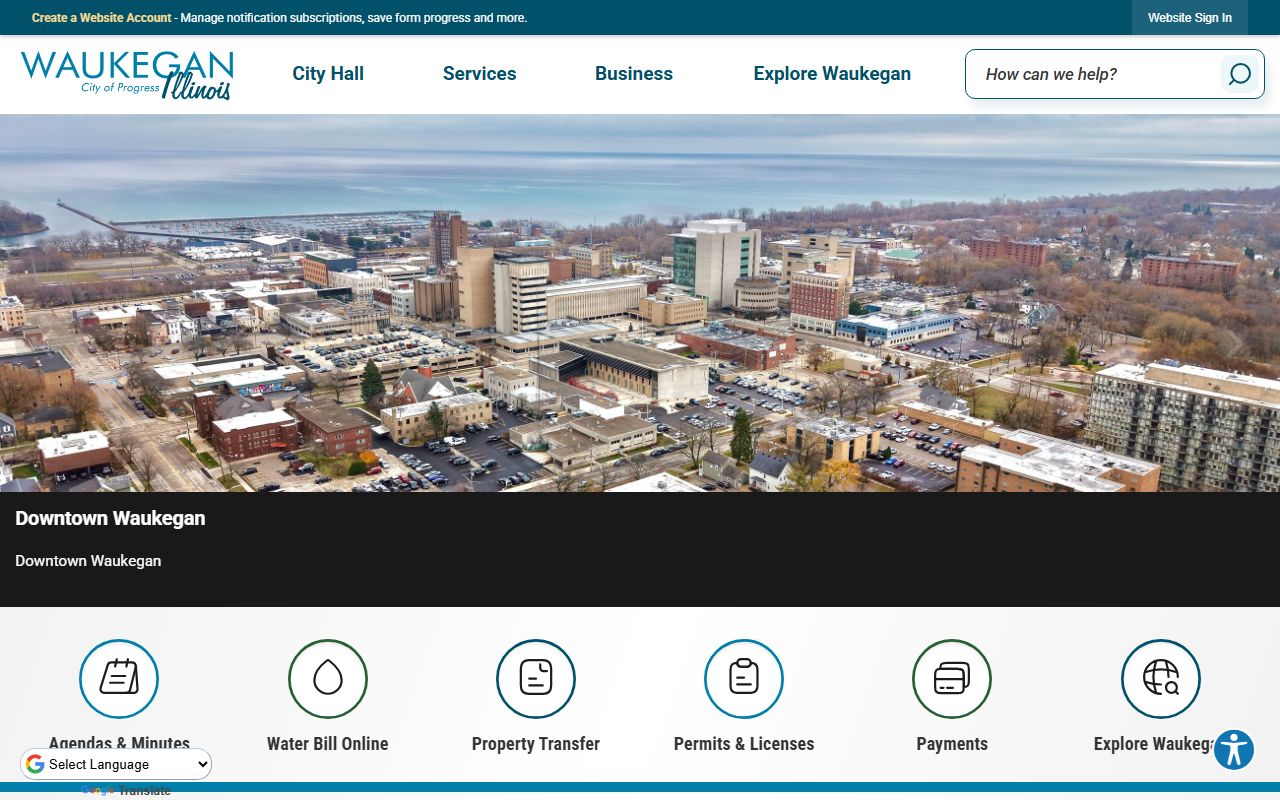The width and height of the screenshot is (1280, 800).
Task: Click the Permits & Licenses text link
Action: pyautogui.click(x=744, y=744)
